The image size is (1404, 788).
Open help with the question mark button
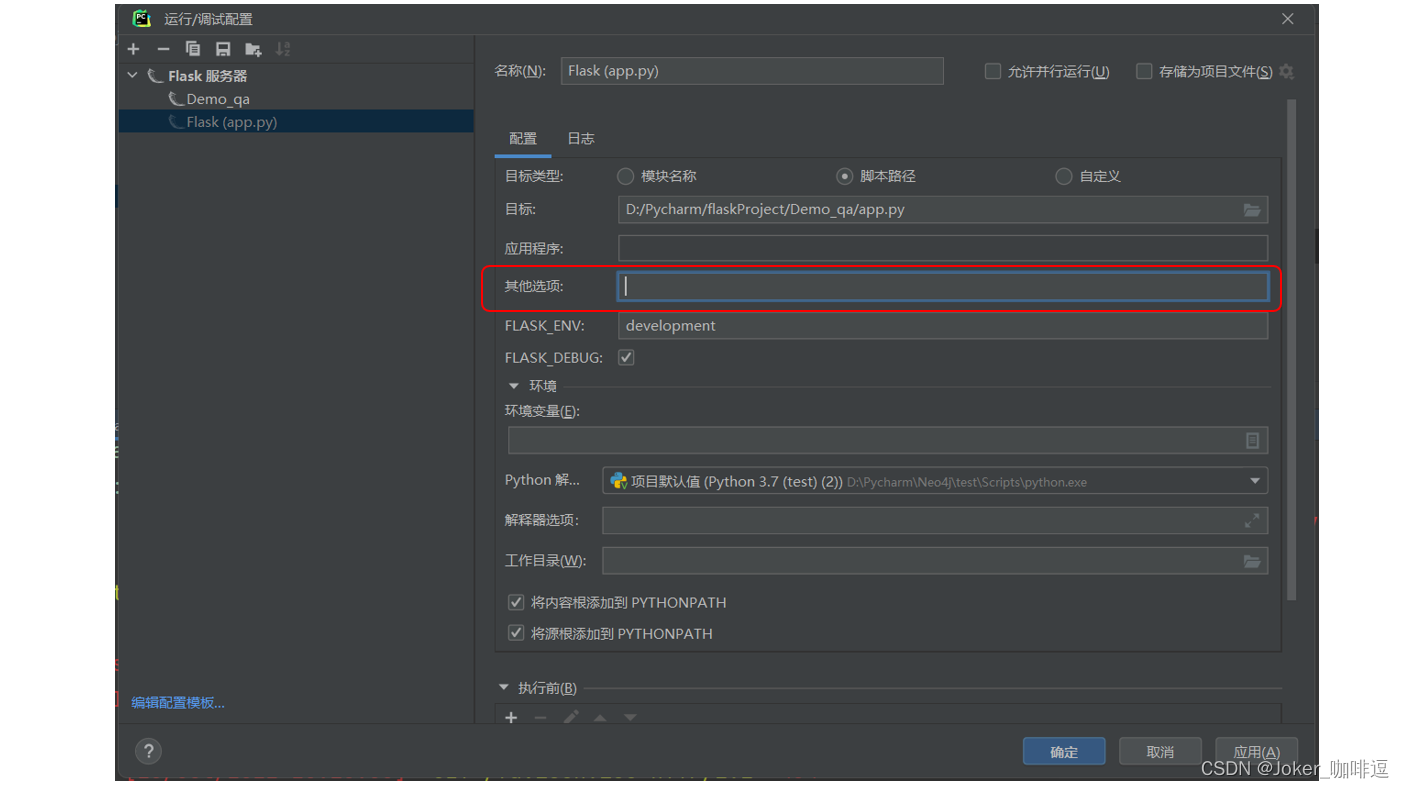click(x=148, y=751)
